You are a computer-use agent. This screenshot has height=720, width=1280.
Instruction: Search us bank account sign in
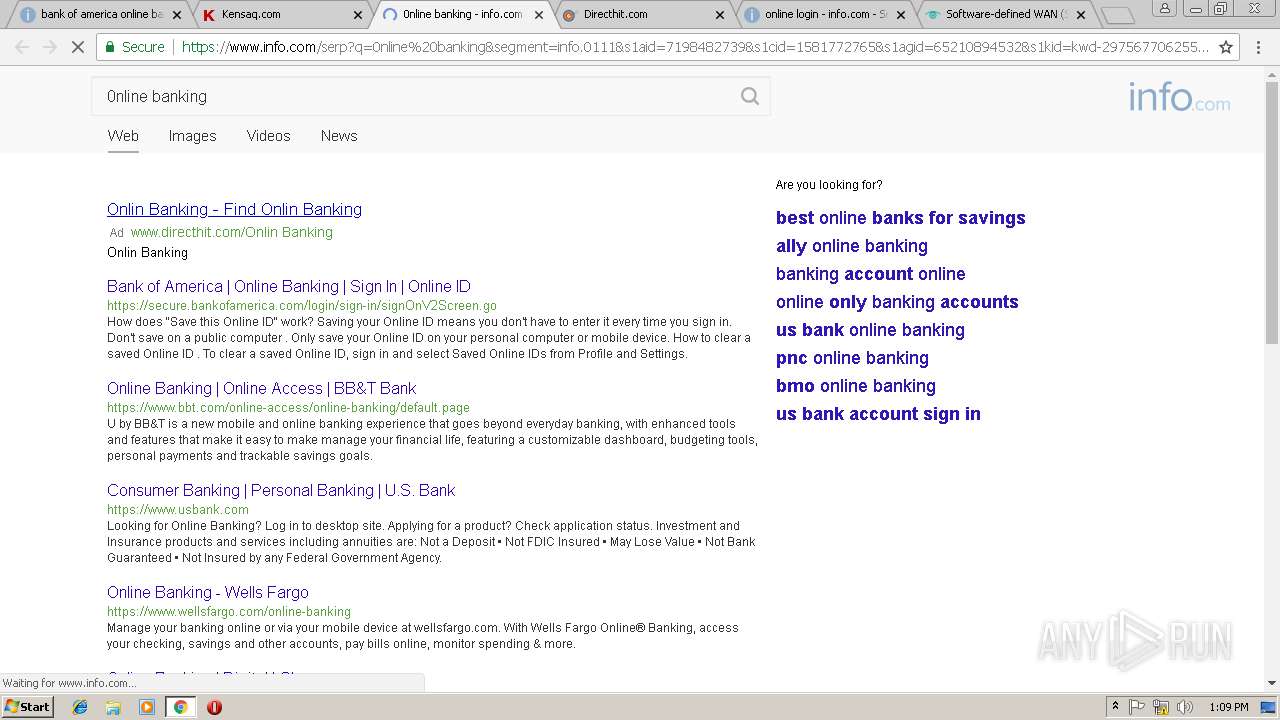878,414
